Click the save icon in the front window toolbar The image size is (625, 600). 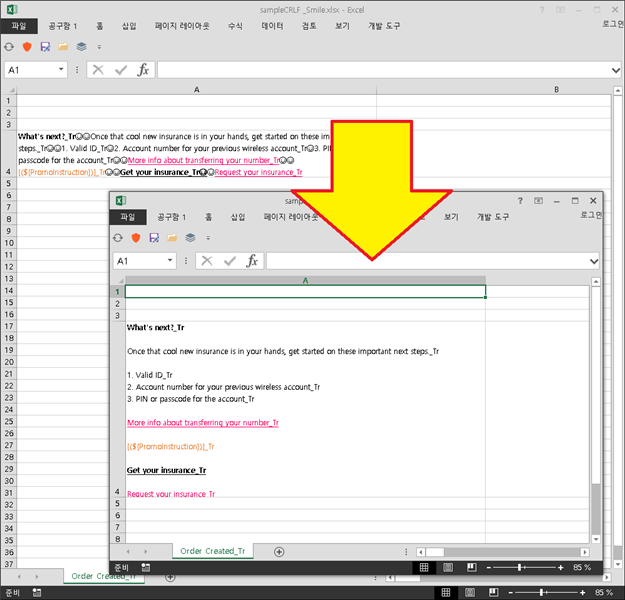tap(154, 238)
